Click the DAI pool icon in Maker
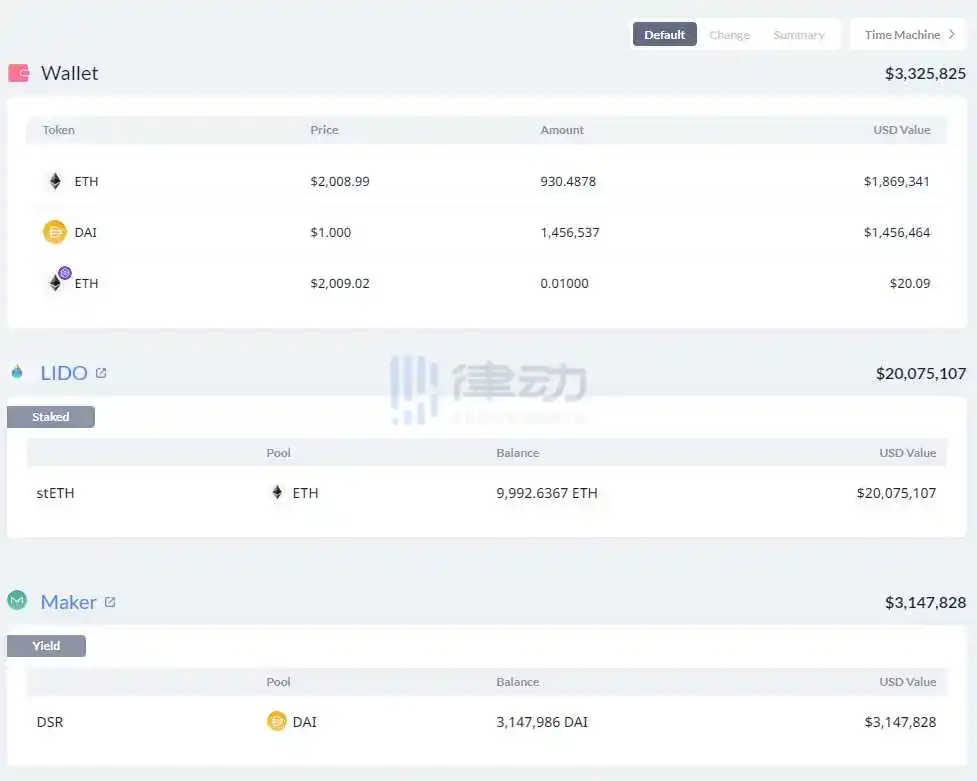The height and width of the screenshot is (781, 977). pos(277,721)
